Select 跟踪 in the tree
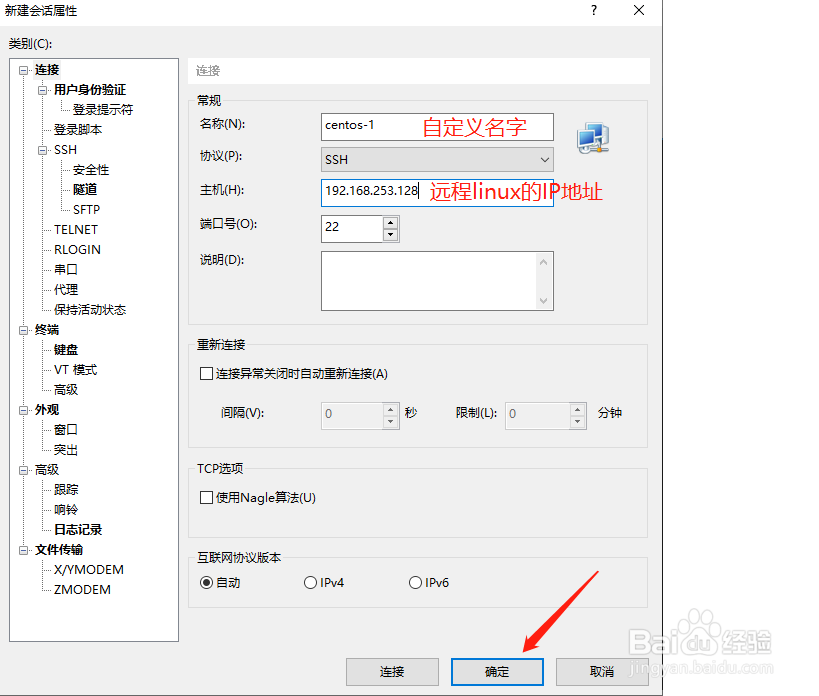The image size is (819, 696). (x=66, y=489)
